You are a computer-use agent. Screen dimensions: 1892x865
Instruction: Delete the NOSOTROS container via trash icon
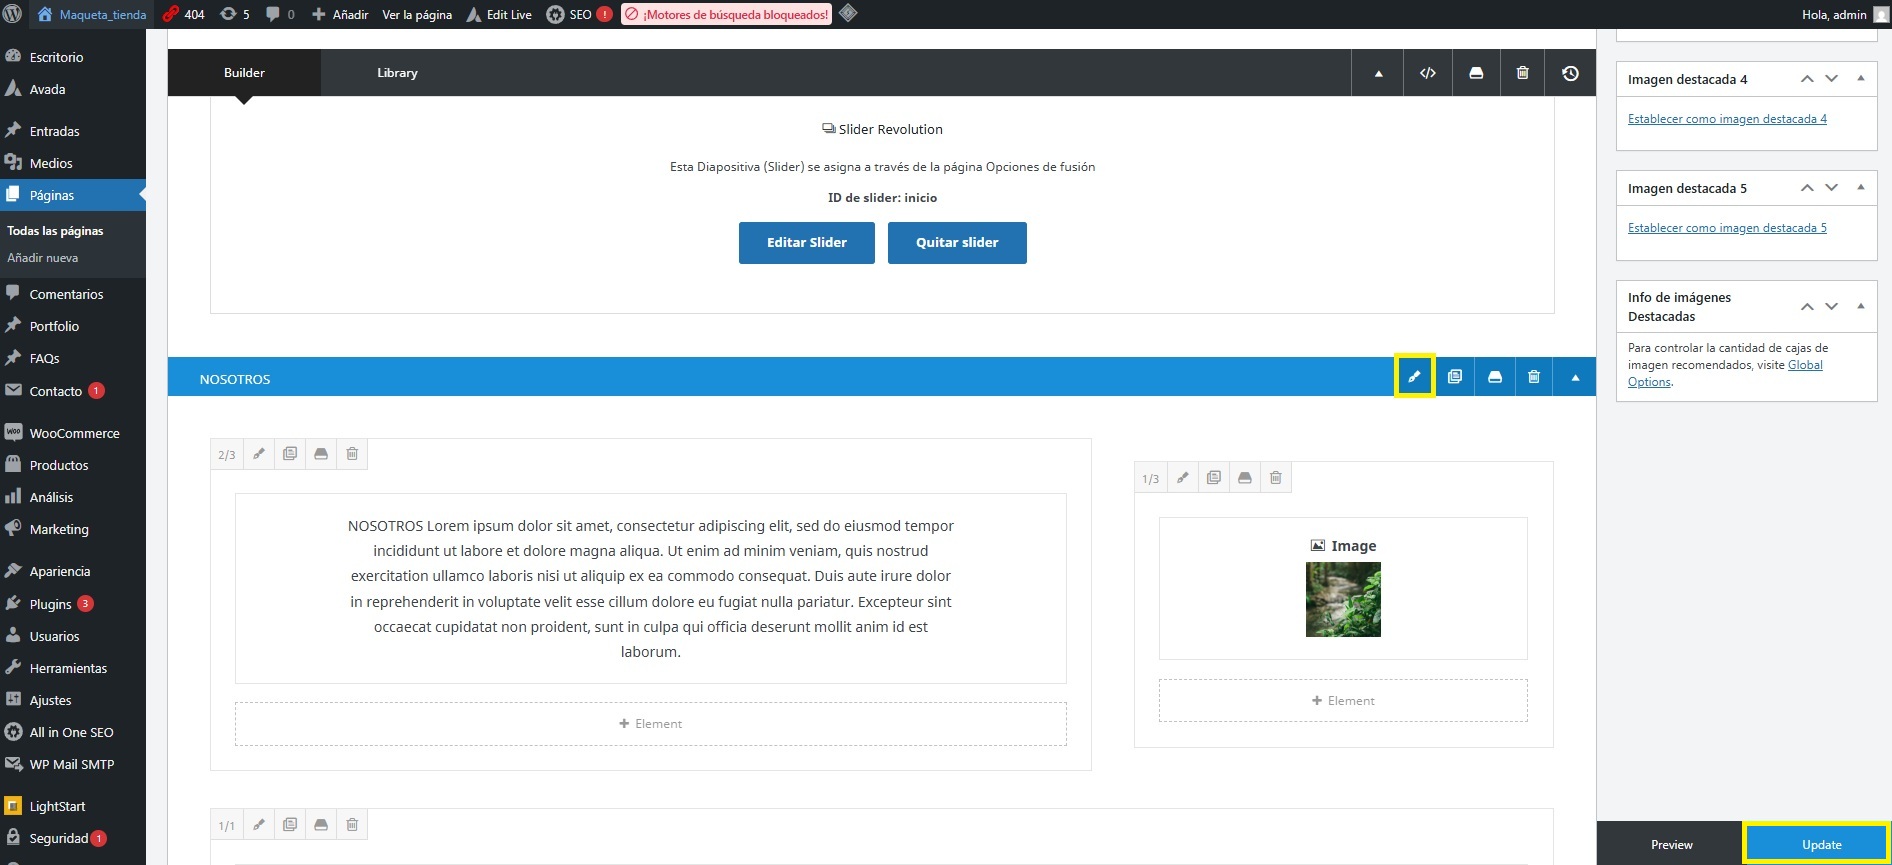(x=1534, y=377)
